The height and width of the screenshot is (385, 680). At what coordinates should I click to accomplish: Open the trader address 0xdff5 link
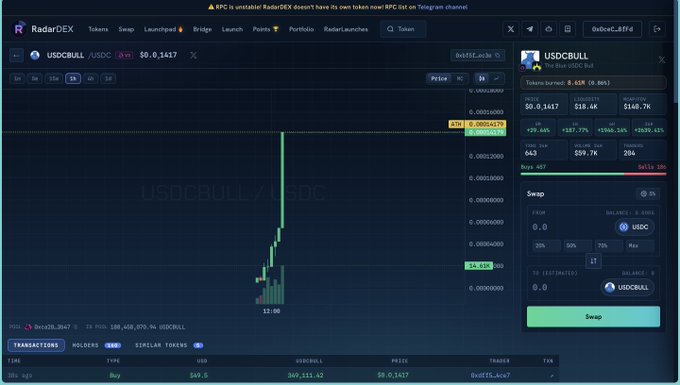pos(490,375)
